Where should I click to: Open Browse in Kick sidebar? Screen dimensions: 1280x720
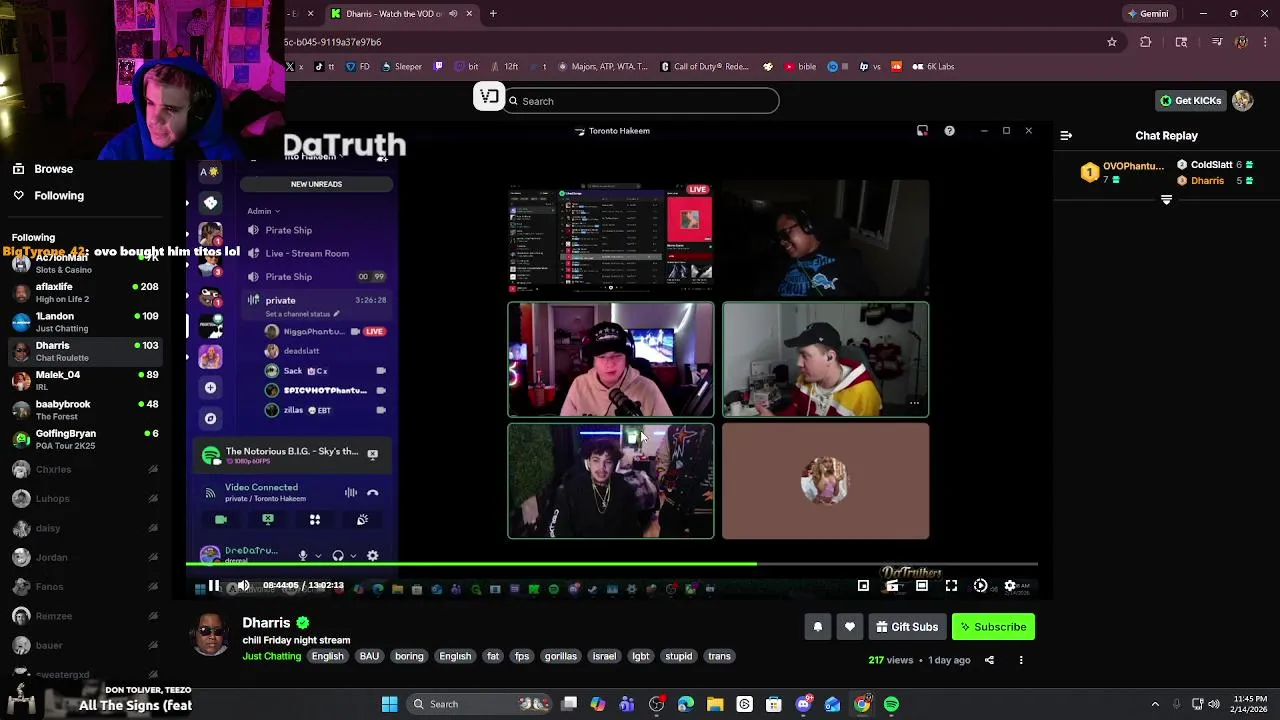(53, 169)
